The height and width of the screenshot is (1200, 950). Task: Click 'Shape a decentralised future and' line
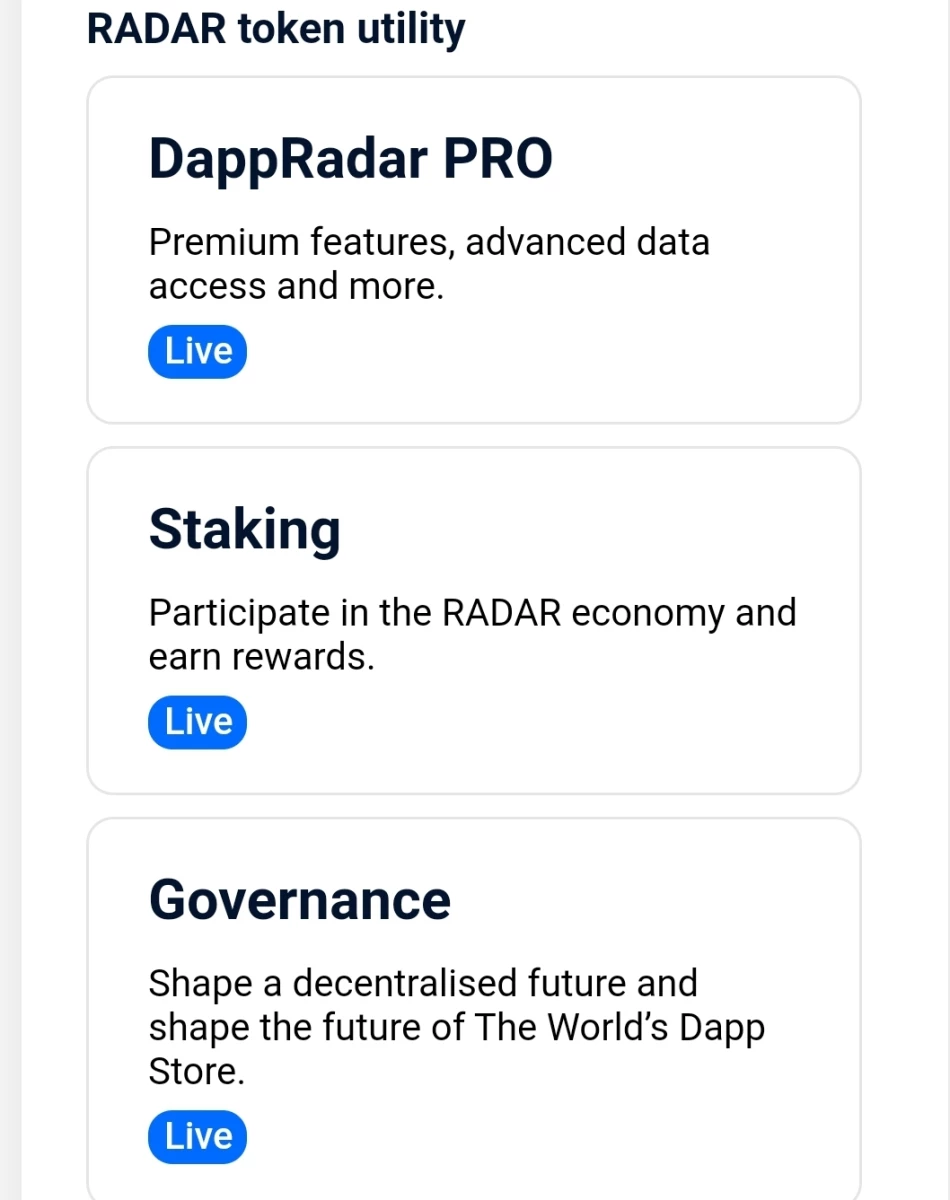point(423,983)
